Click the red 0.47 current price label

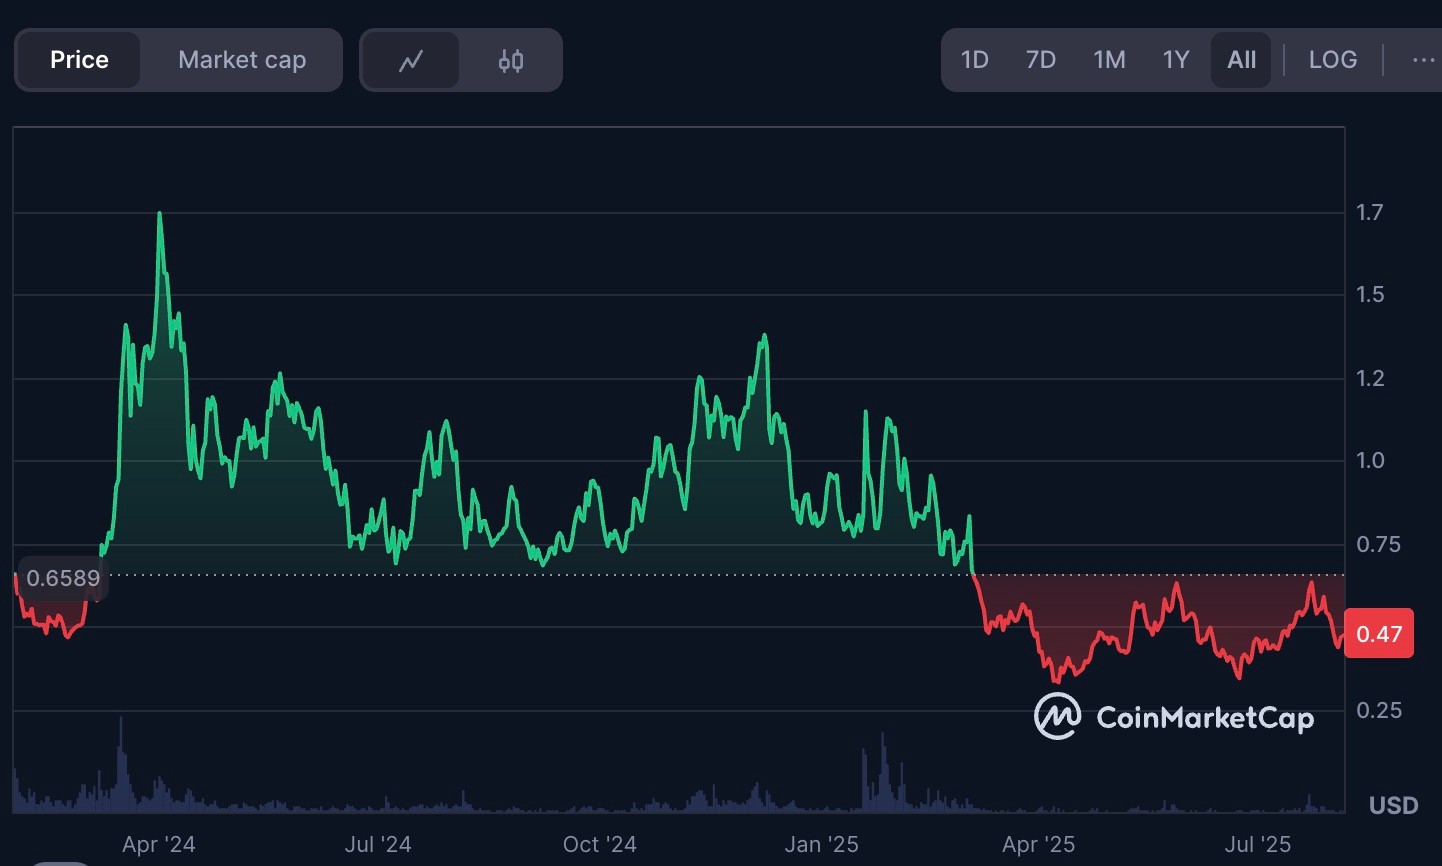[1379, 634]
